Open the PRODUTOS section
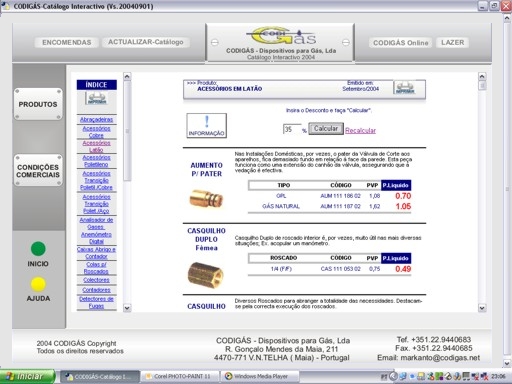The width and height of the screenshot is (512, 384). (x=38, y=104)
